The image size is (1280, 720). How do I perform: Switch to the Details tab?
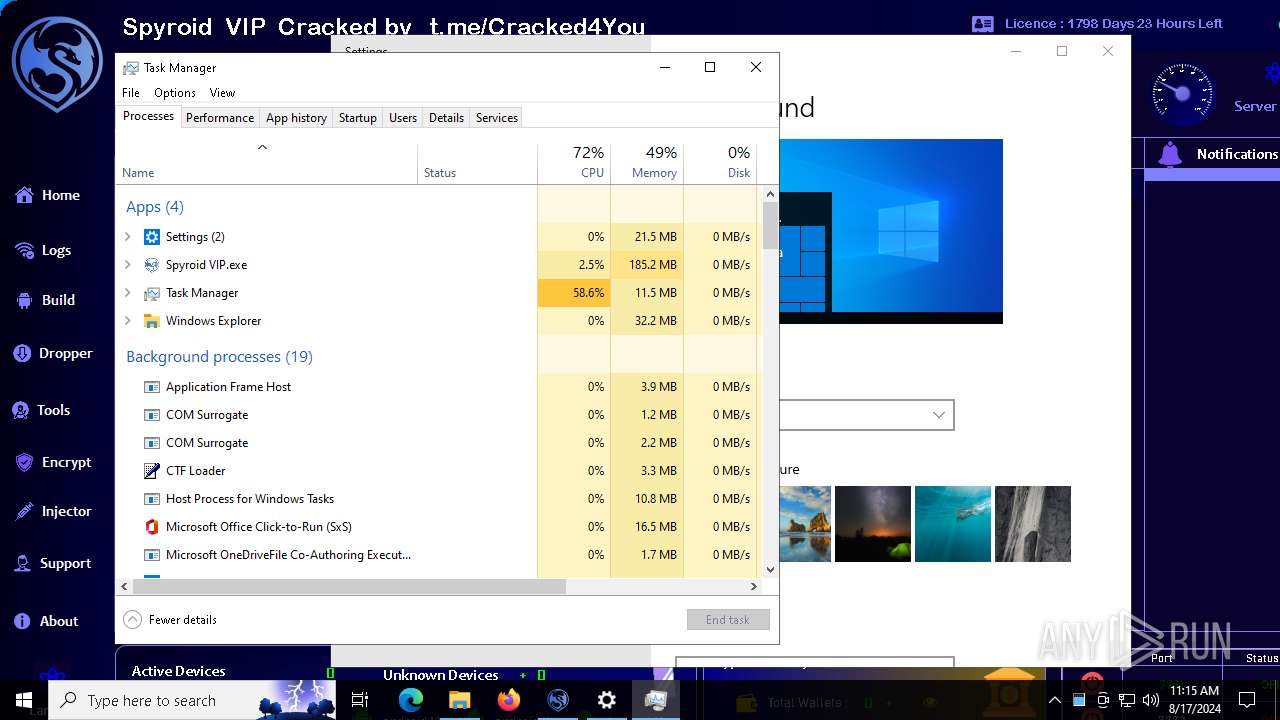pos(446,118)
